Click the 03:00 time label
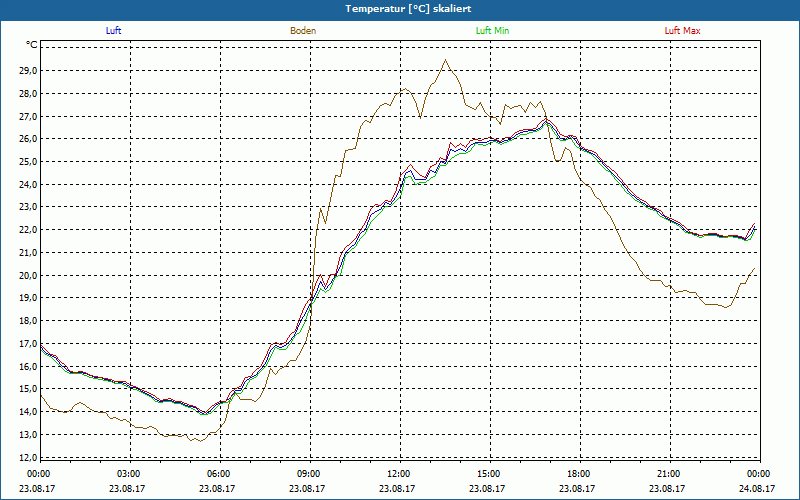The image size is (800, 500). point(131,474)
